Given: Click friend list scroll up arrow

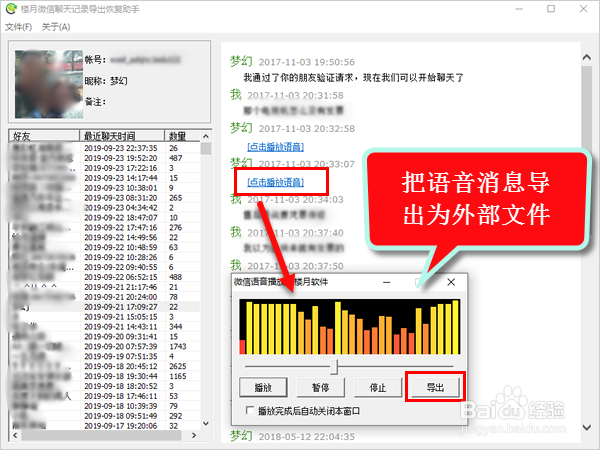Looking at the screenshot, I should point(206,136).
